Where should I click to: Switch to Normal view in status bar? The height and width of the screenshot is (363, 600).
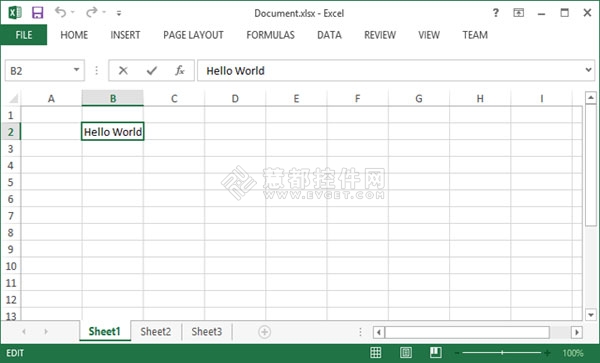tap(376, 353)
